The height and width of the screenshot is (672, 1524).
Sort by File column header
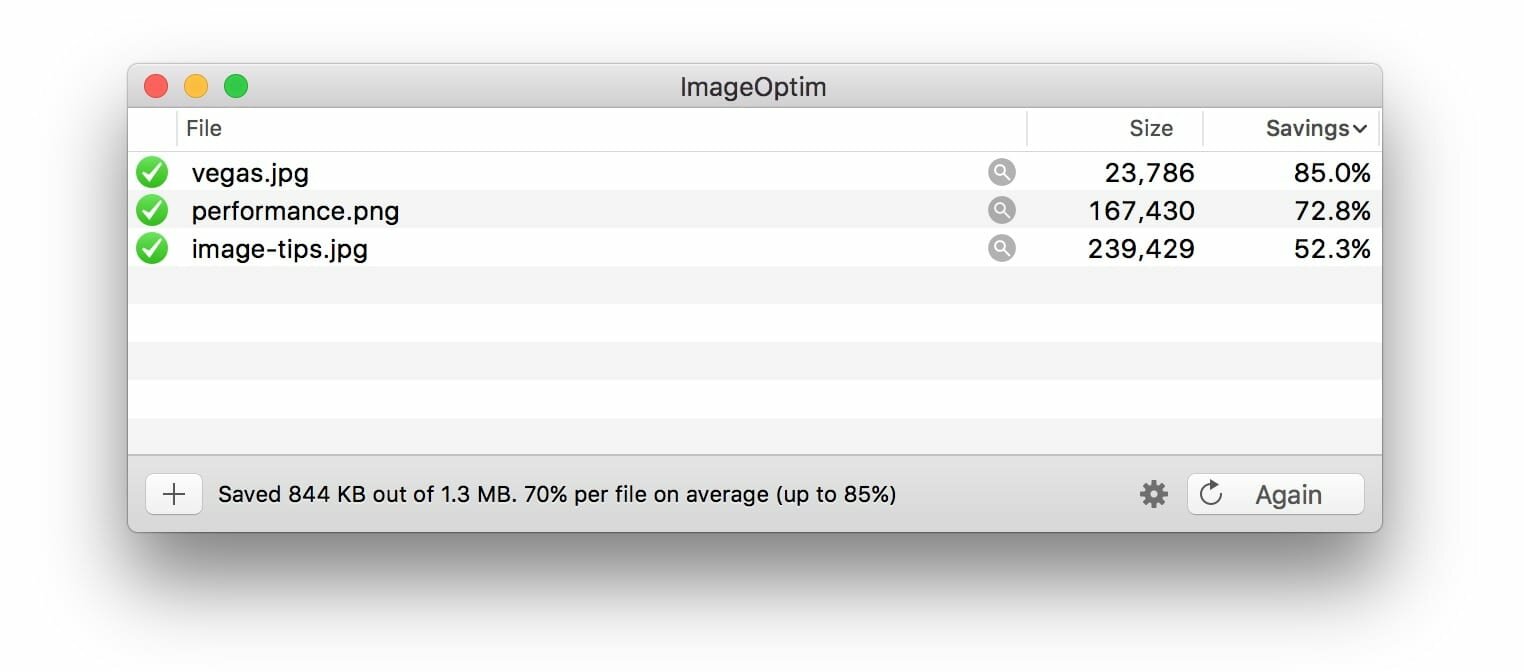tap(602, 129)
